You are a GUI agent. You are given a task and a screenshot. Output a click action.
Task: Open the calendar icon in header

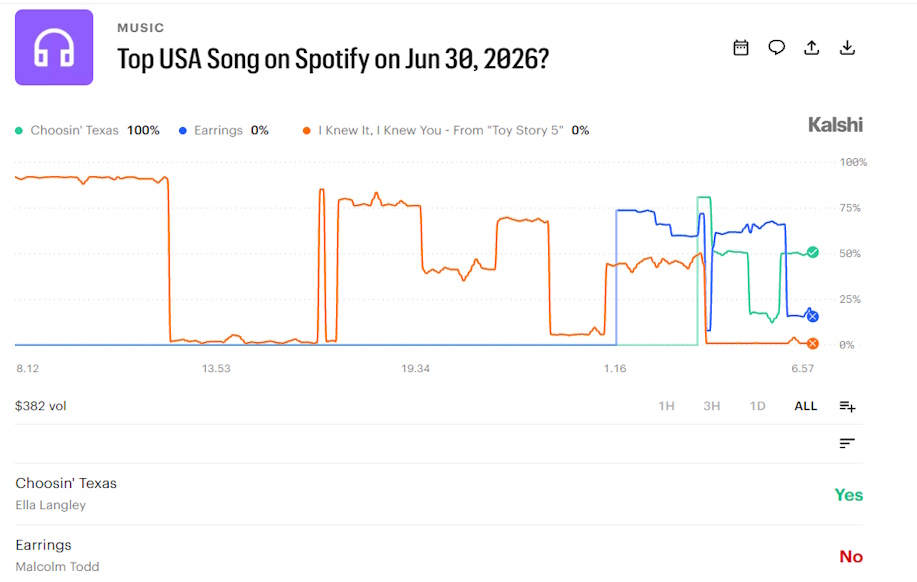(741, 47)
